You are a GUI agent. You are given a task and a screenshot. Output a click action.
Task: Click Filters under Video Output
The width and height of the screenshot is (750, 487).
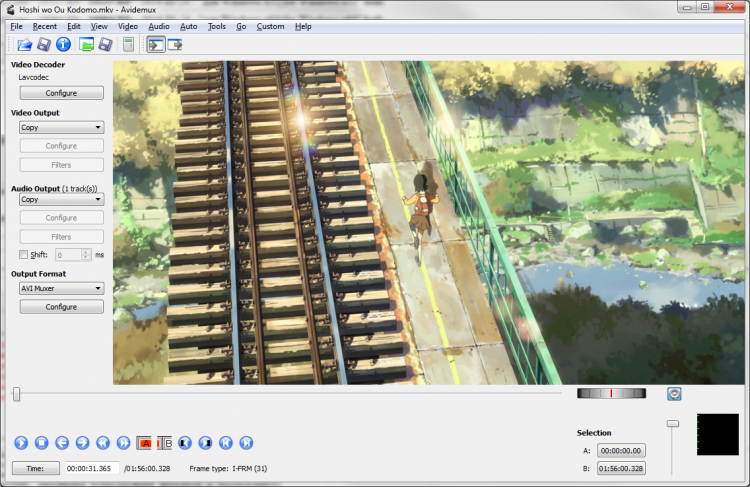[x=62, y=165]
